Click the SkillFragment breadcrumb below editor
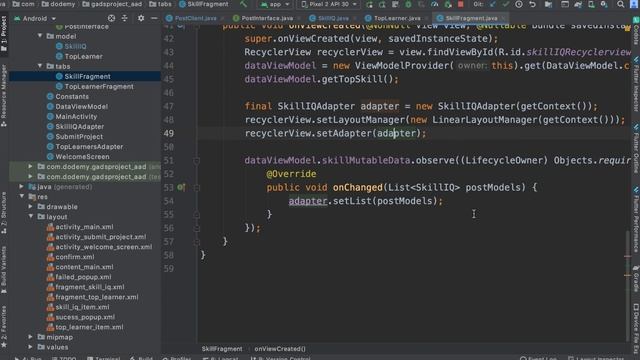640x360 pixels. click(x=222, y=349)
